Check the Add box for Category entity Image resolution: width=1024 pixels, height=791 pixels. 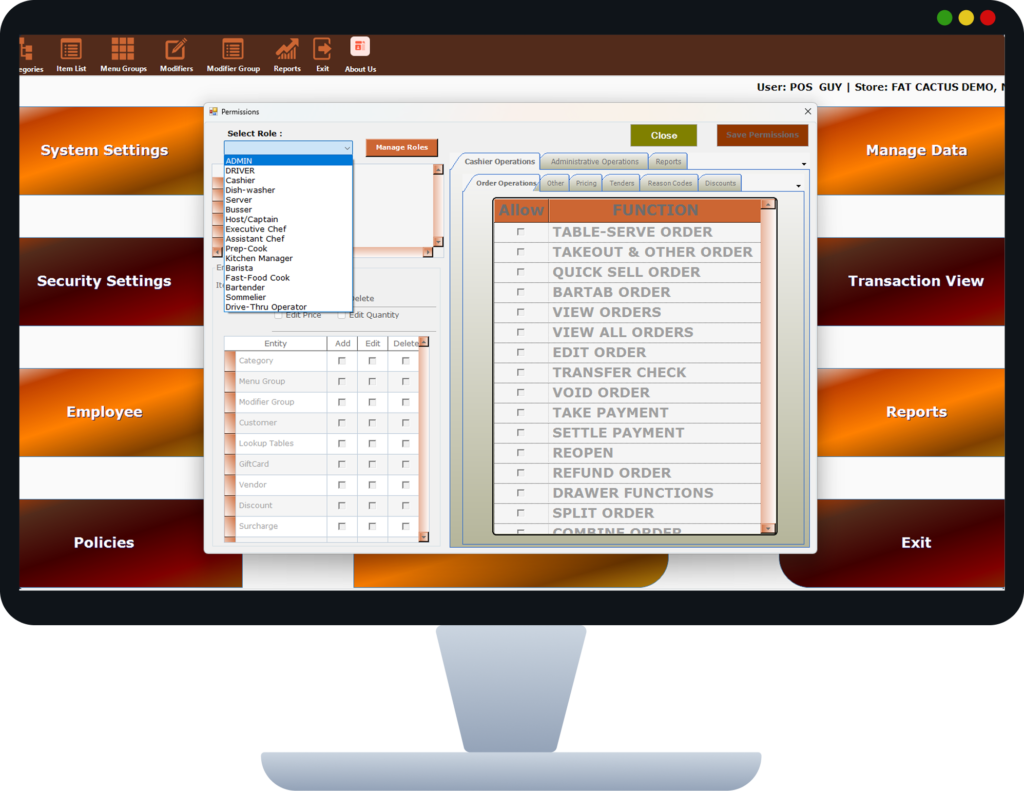342,361
